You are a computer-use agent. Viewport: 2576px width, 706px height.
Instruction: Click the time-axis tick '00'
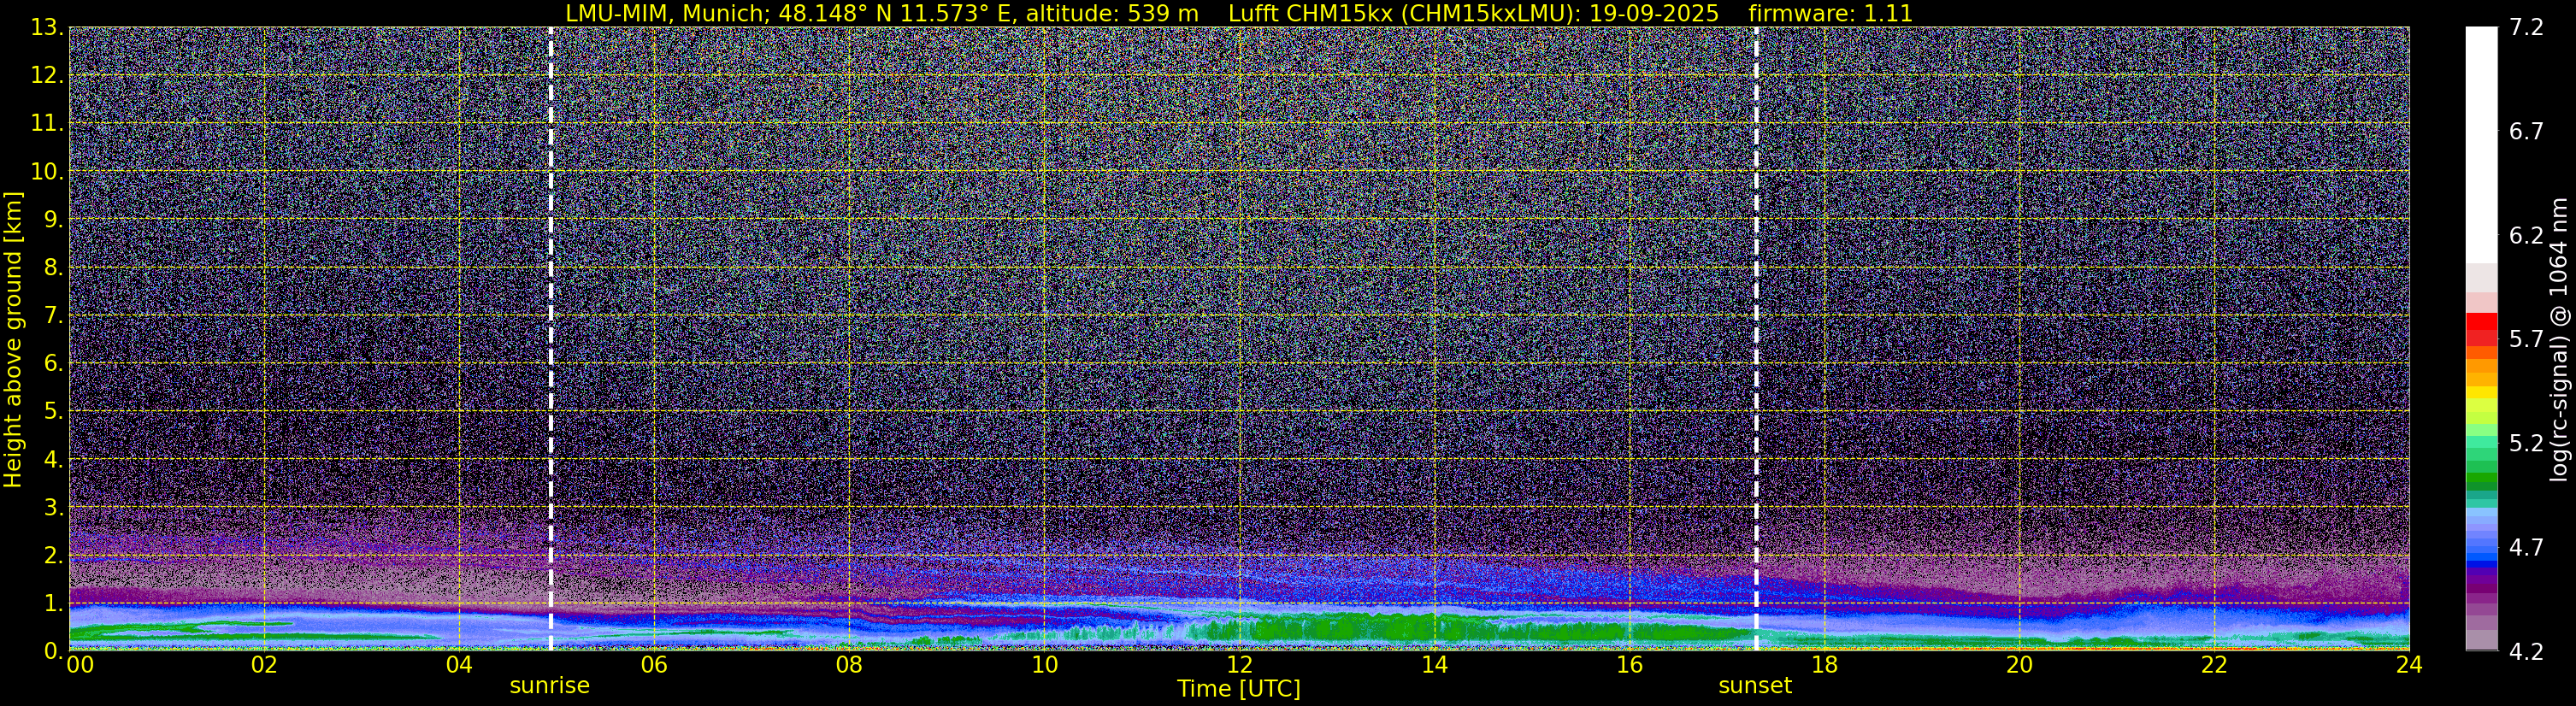click(x=80, y=665)
